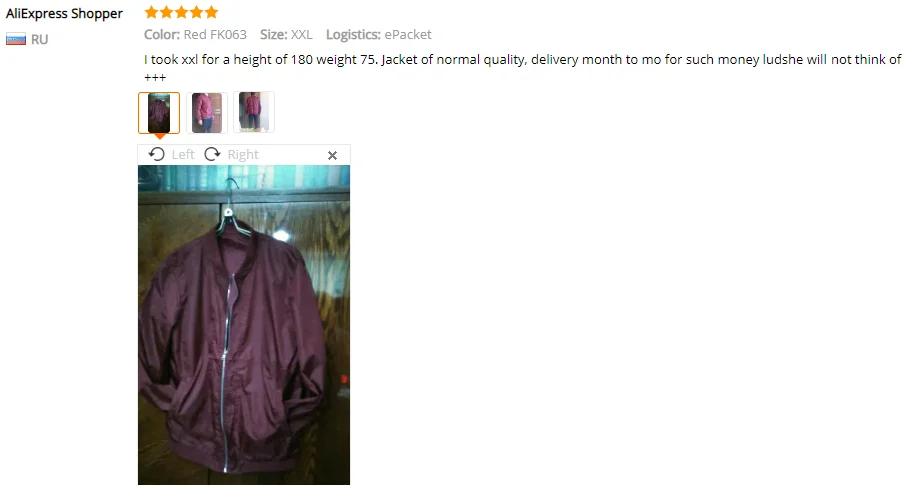Viewport: 909px width, 486px height.
Task: Click the first orange rating star
Action: 151,12
